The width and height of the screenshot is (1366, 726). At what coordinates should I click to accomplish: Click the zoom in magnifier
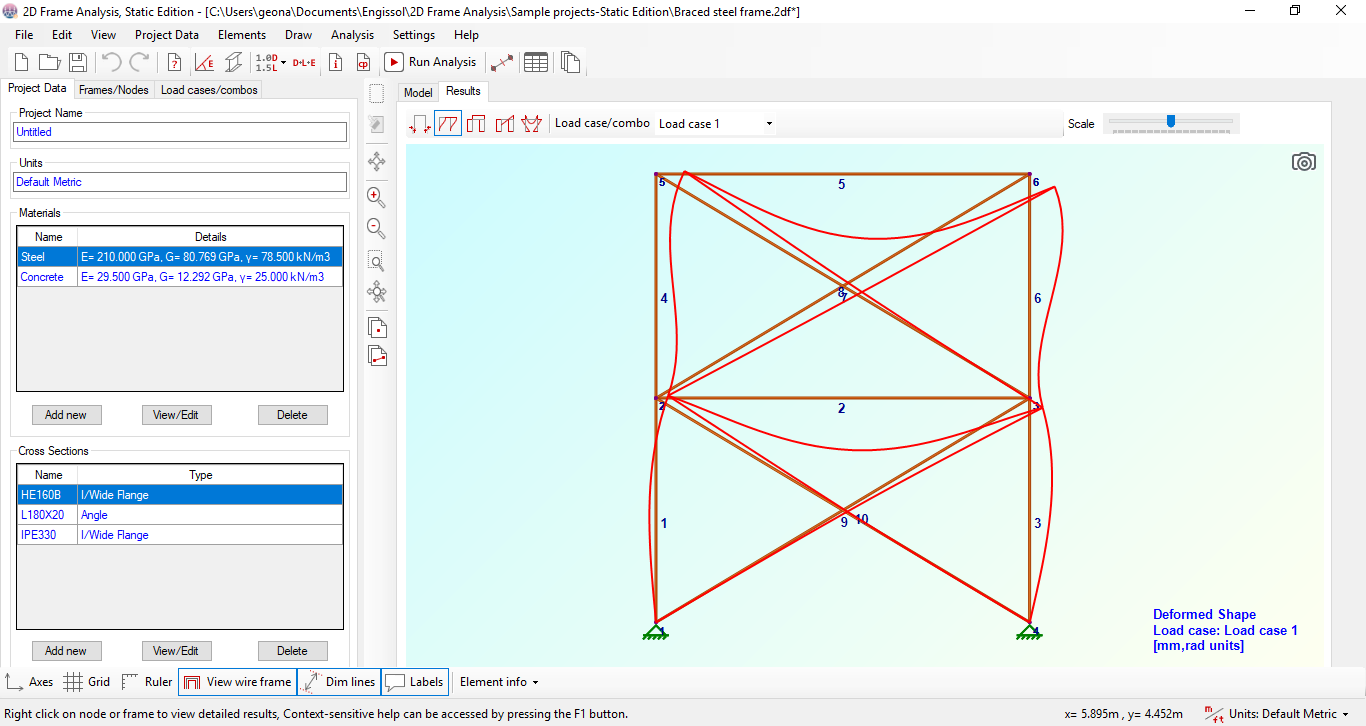click(x=376, y=196)
